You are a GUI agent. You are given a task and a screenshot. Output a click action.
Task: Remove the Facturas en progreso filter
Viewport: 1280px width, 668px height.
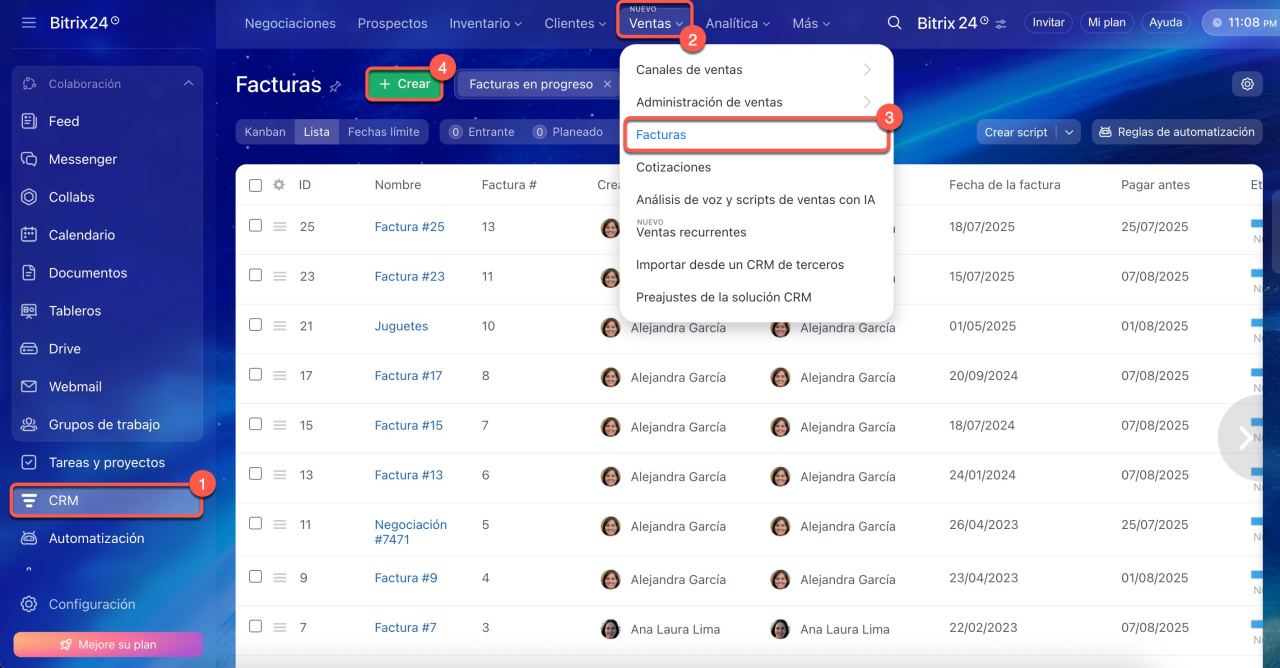(x=607, y=85)
